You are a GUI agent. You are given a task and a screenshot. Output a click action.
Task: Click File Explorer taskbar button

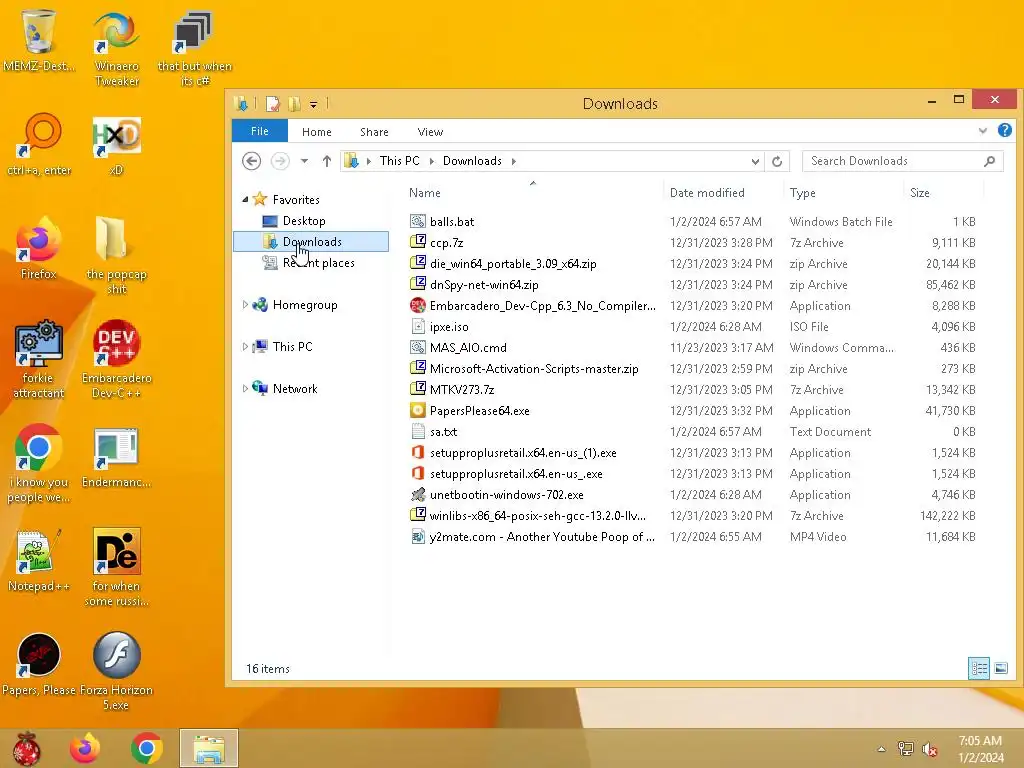pyautogui.click(x=208, y=748)
